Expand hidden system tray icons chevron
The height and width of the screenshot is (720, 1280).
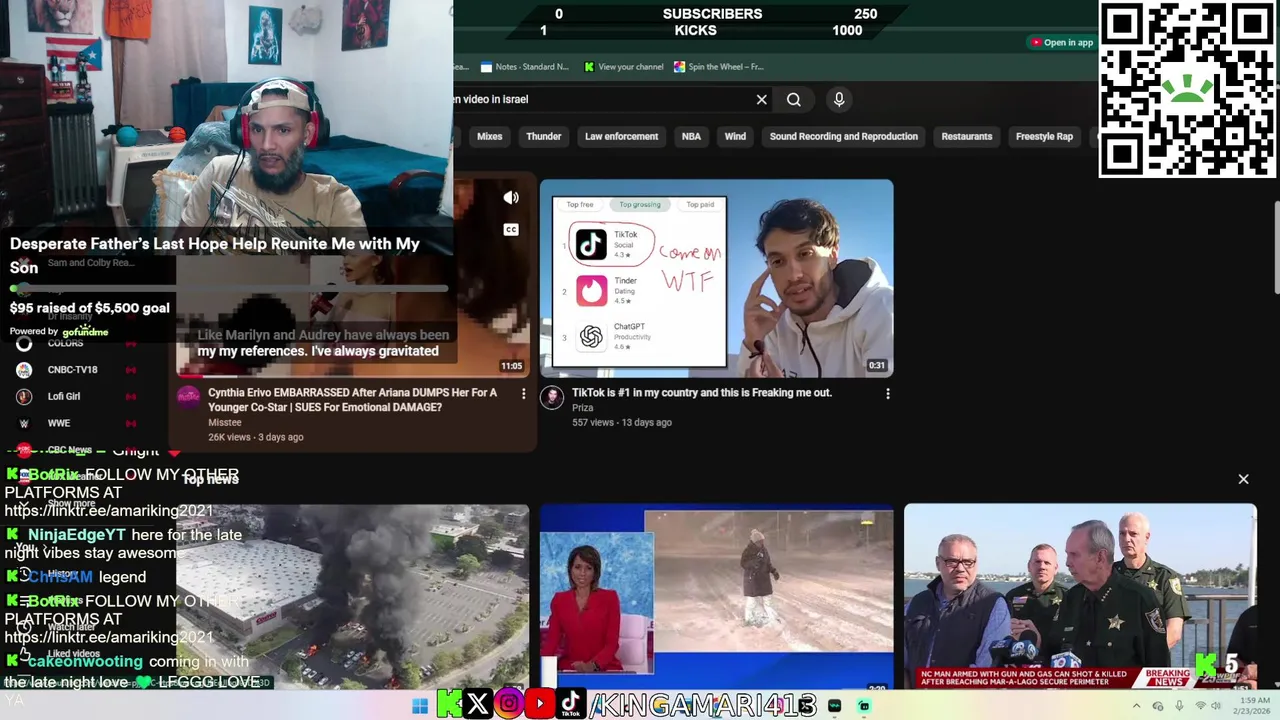tap(1136, 706)
